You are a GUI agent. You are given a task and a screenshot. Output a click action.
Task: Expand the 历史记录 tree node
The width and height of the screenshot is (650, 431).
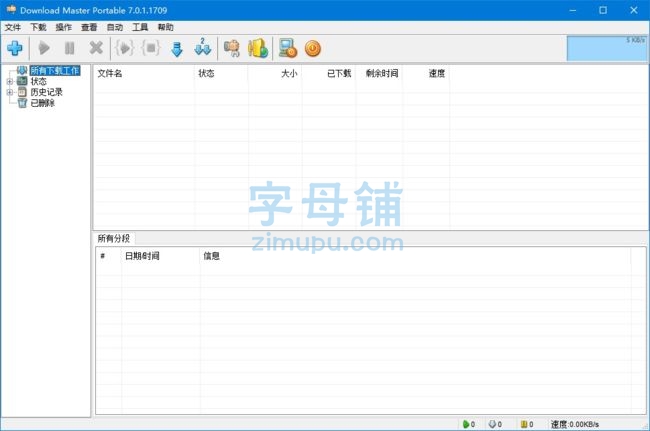(10, 92)
